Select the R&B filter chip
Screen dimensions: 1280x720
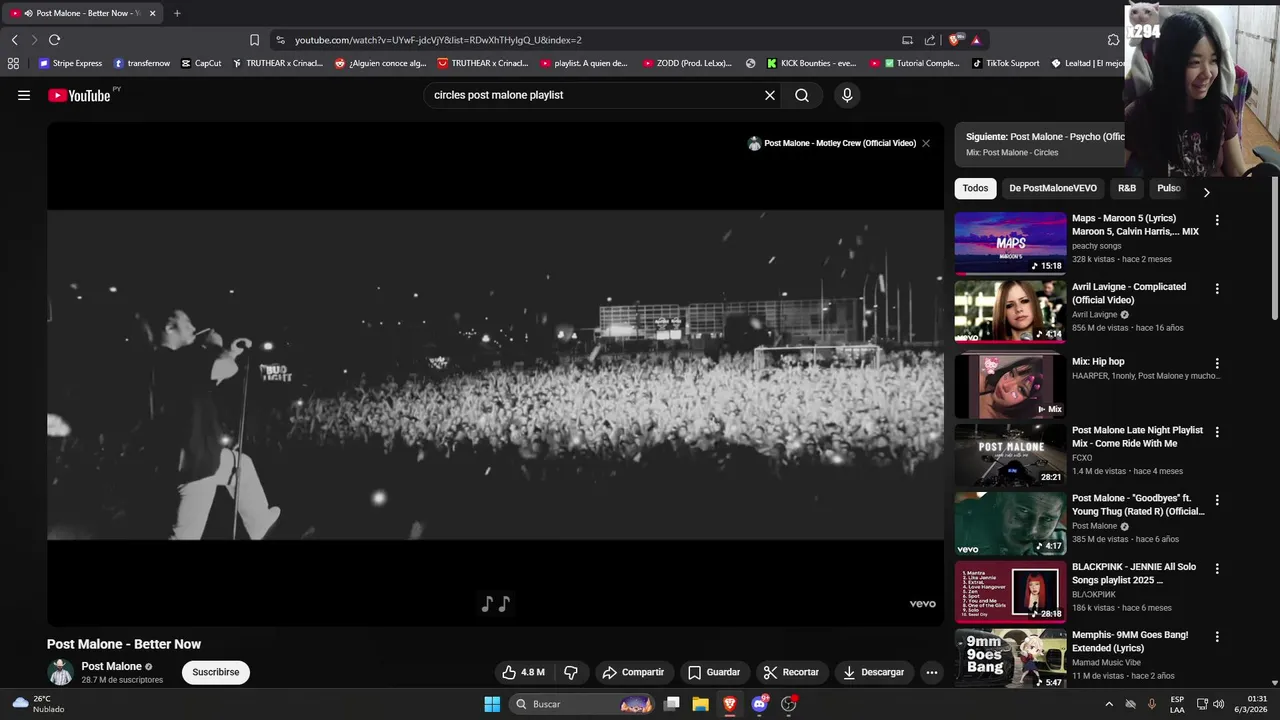1127,188
